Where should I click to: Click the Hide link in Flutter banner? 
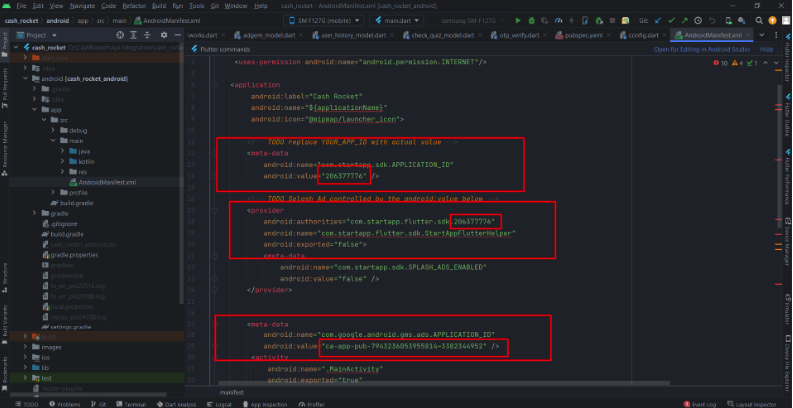point(767,48)
